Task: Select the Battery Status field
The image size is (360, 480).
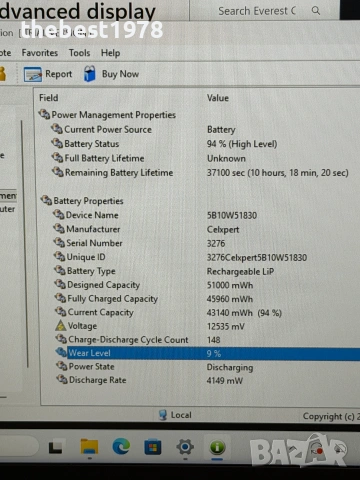Action: point(92,144)
